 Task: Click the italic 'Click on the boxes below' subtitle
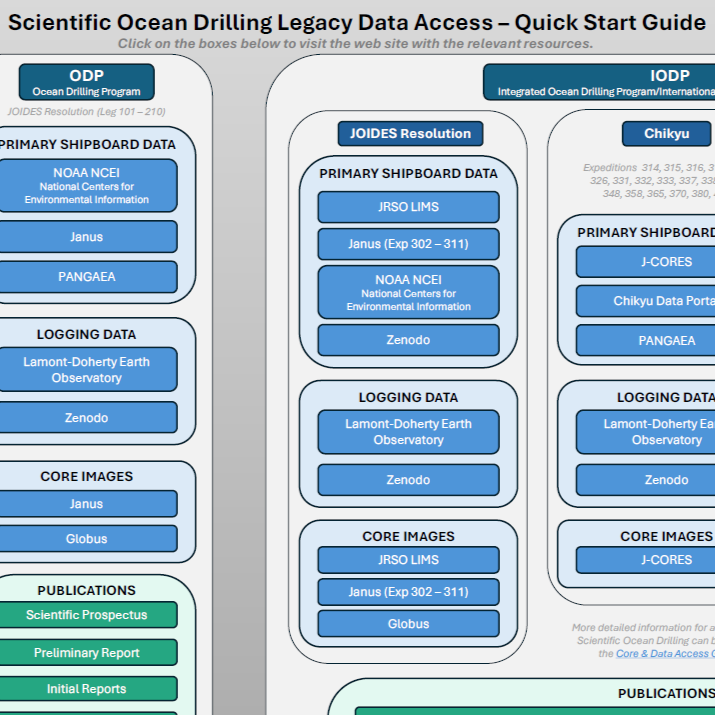[356, 44]
